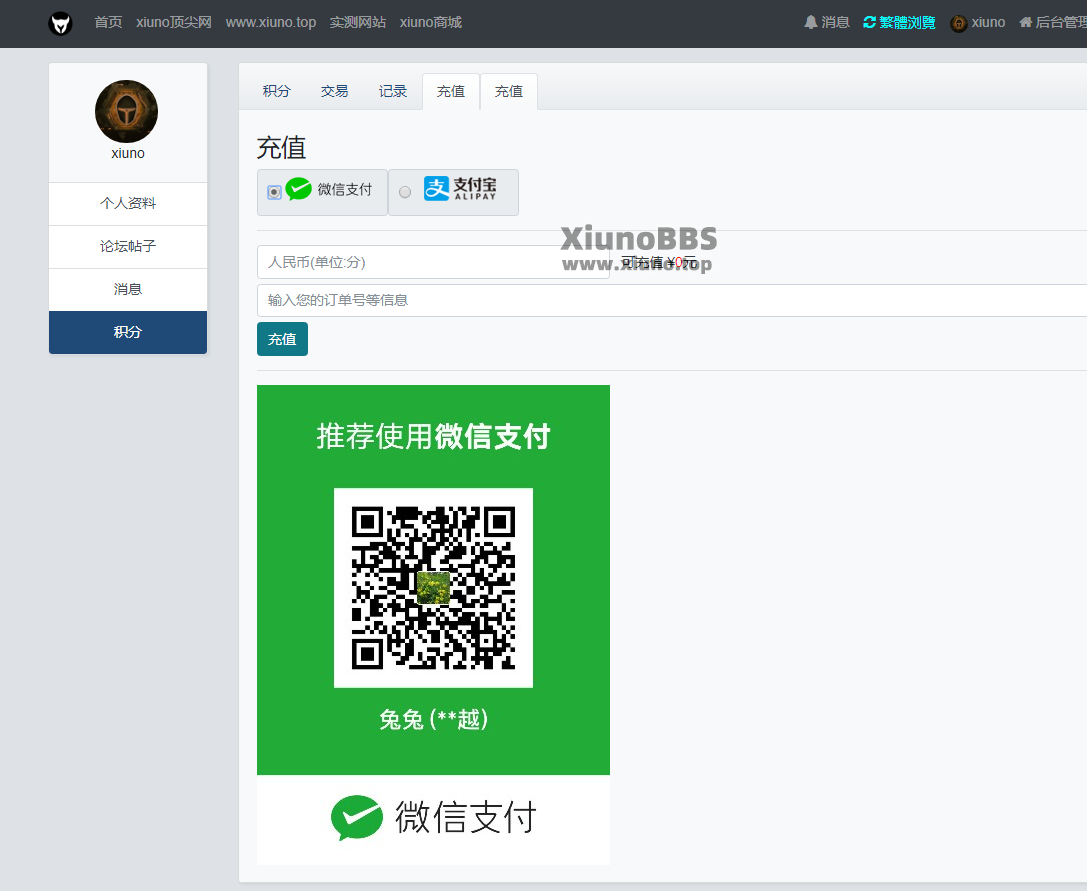The height and width of the screenshot is (891, 1087).
Task: Click the home icon beside 后台管理
Action: click(1025, 22)
